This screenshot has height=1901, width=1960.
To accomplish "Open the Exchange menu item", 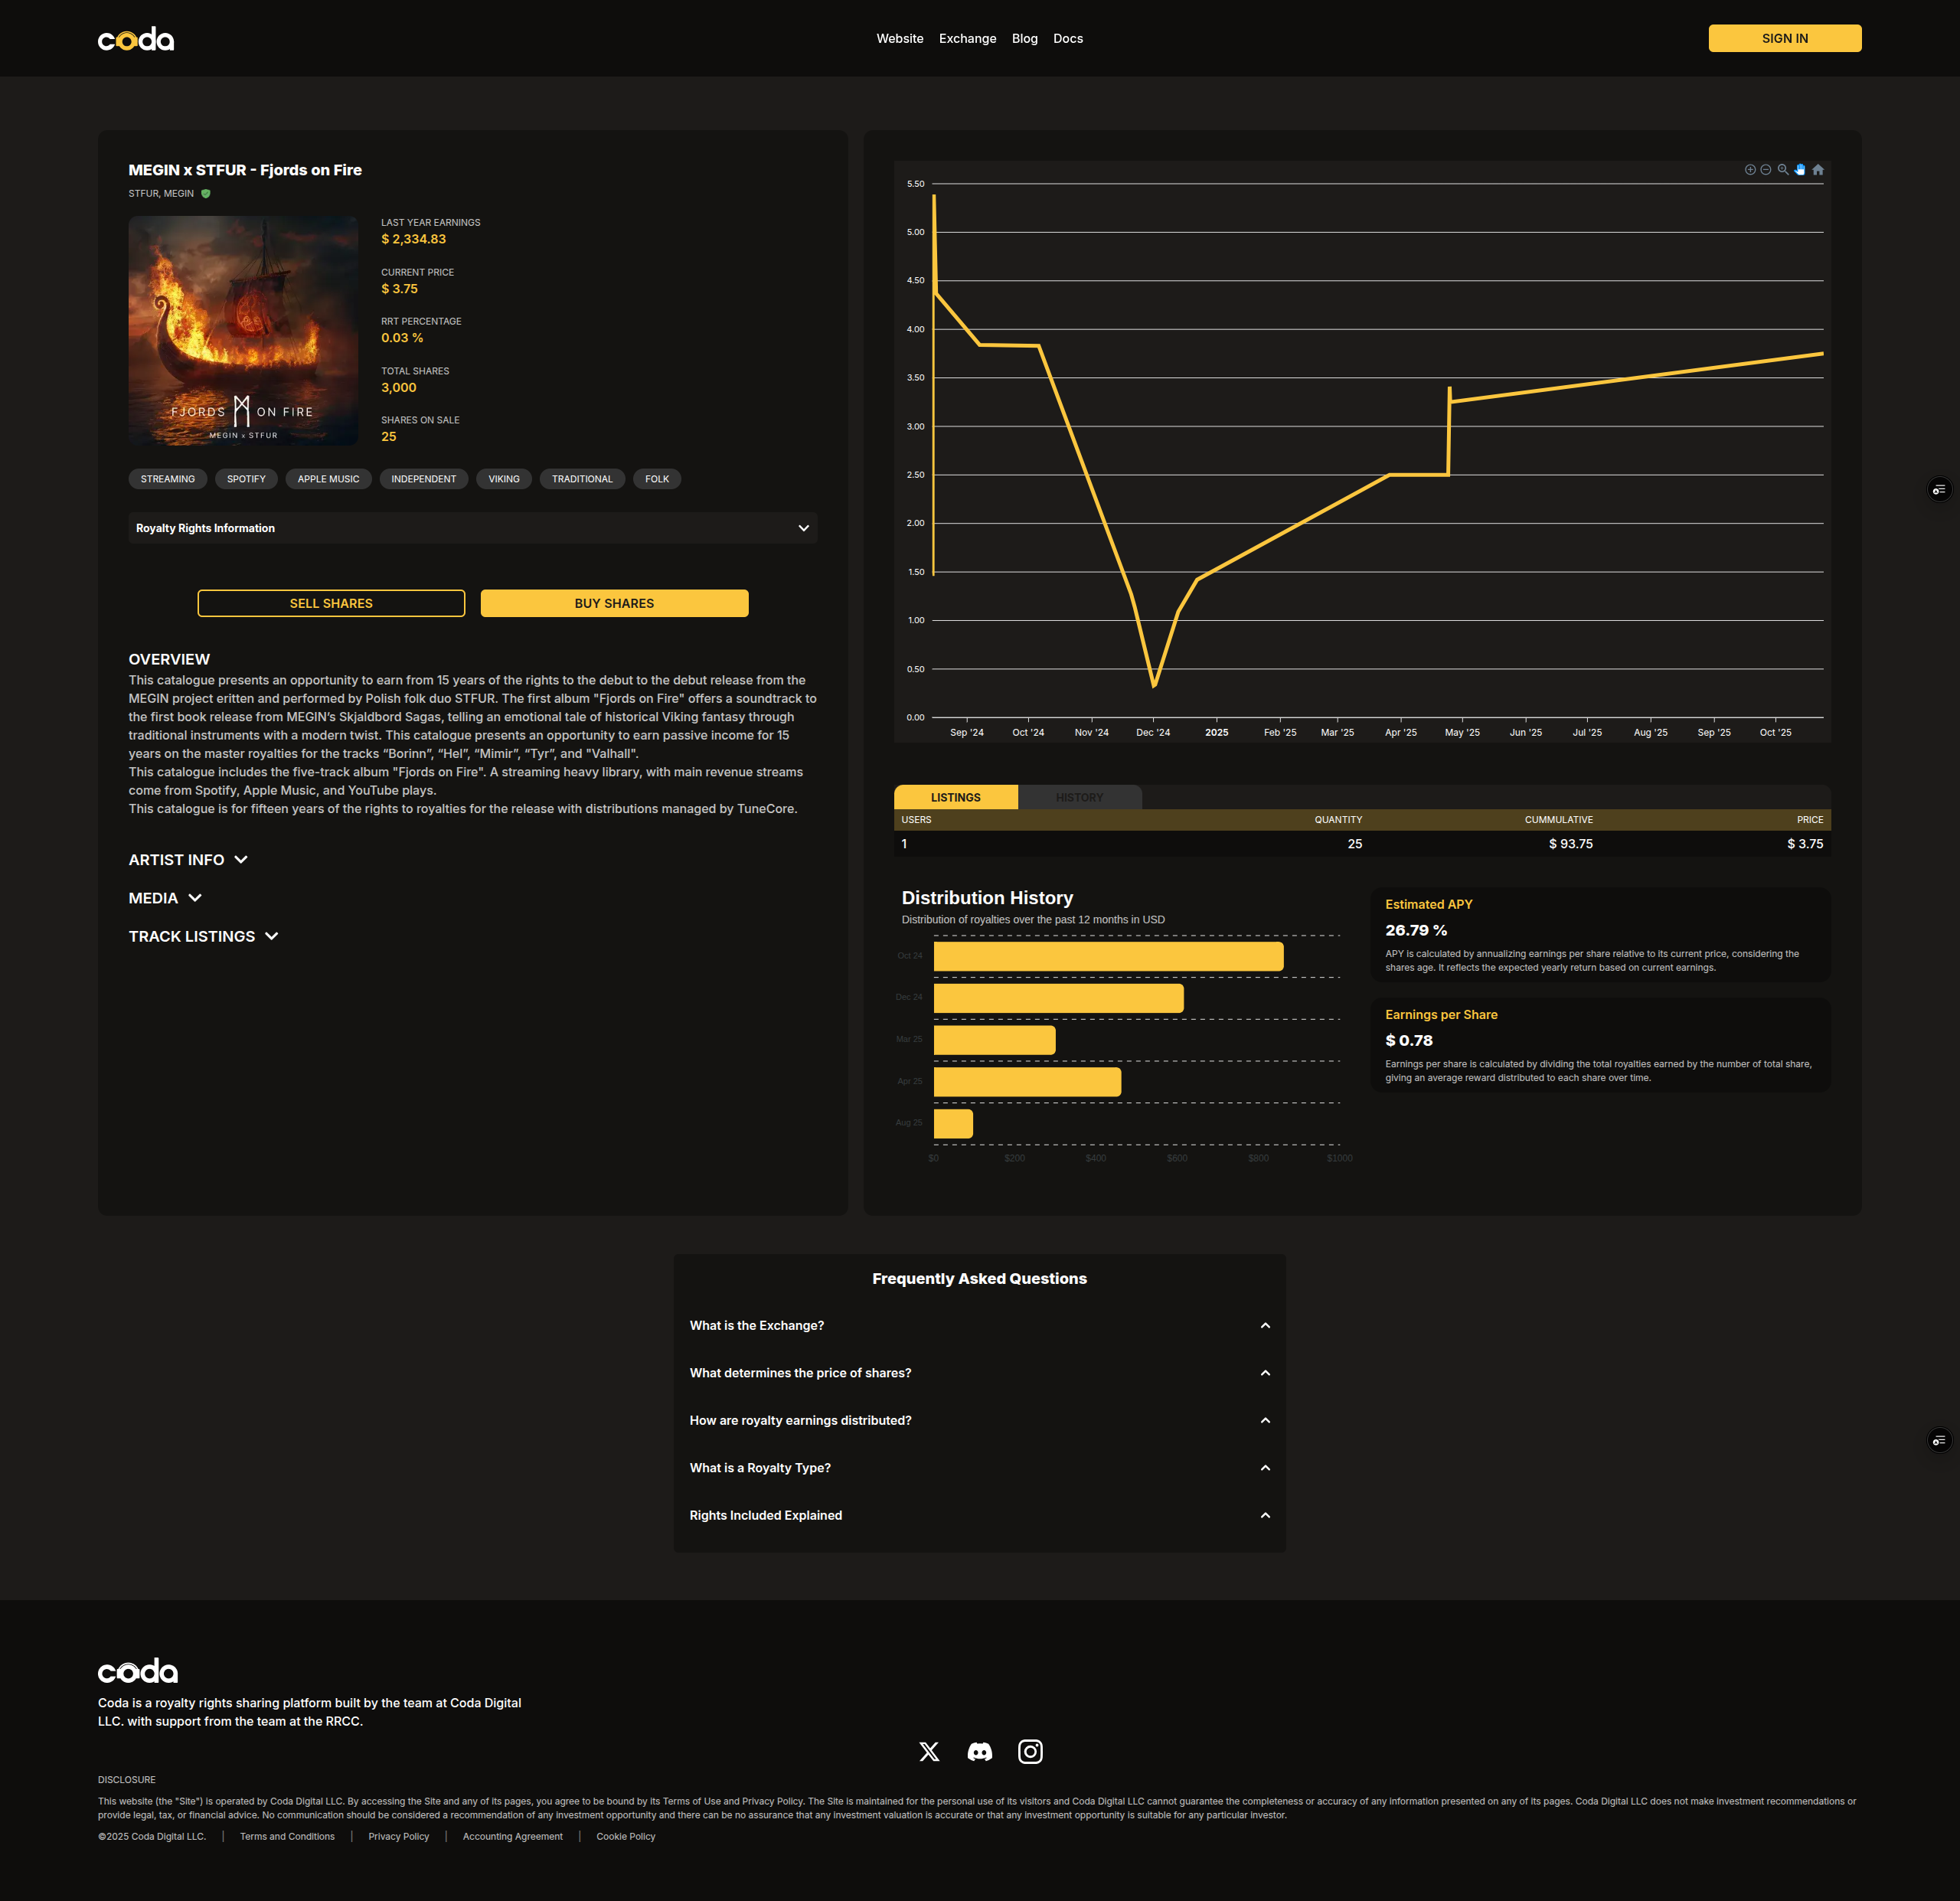I will (x=967, y=39).
